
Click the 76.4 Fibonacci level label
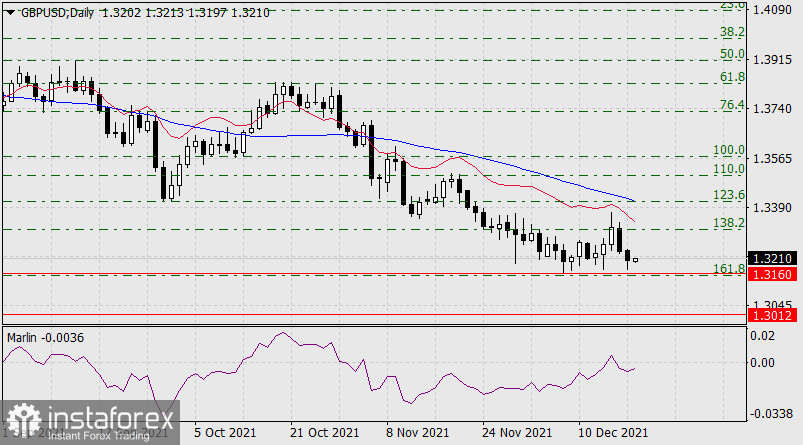[x=732, y=105]
